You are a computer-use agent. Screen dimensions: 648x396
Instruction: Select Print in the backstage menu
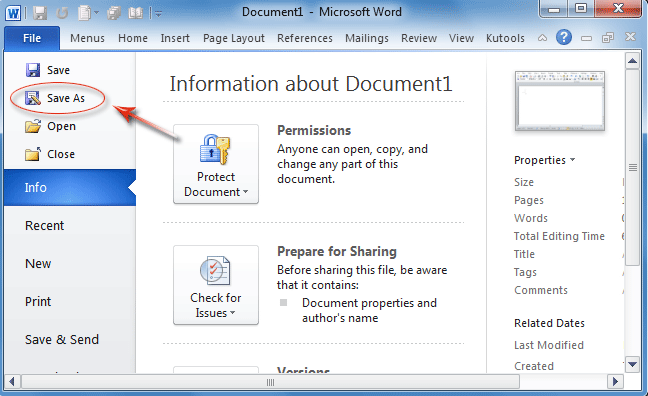[x=38, y=302]
